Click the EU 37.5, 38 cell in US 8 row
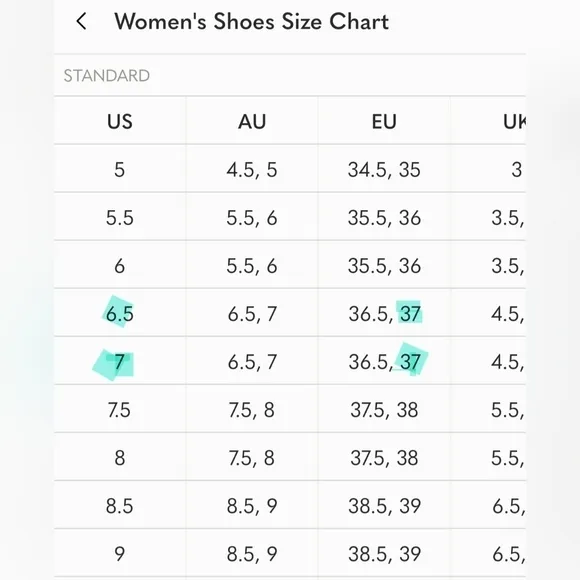This screenshot has width=580, height=580. (x=384, y=458)
